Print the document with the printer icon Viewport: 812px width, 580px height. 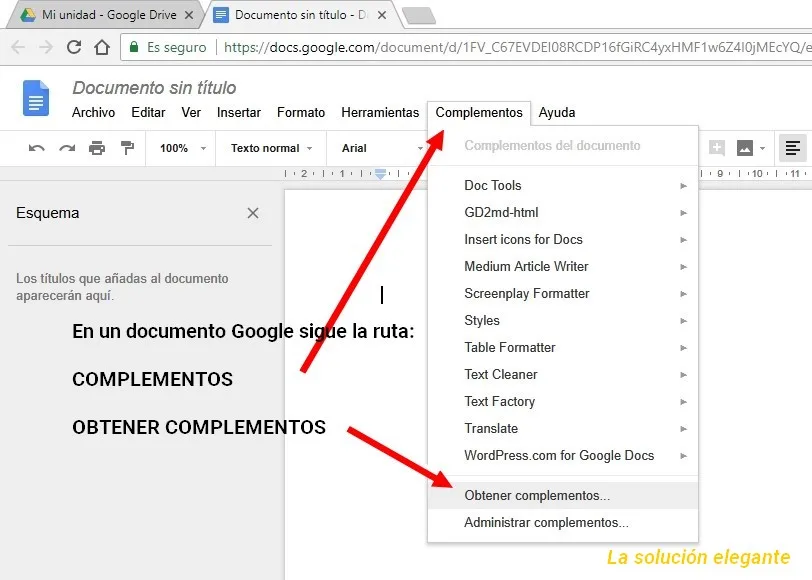(x=97, y=148)
